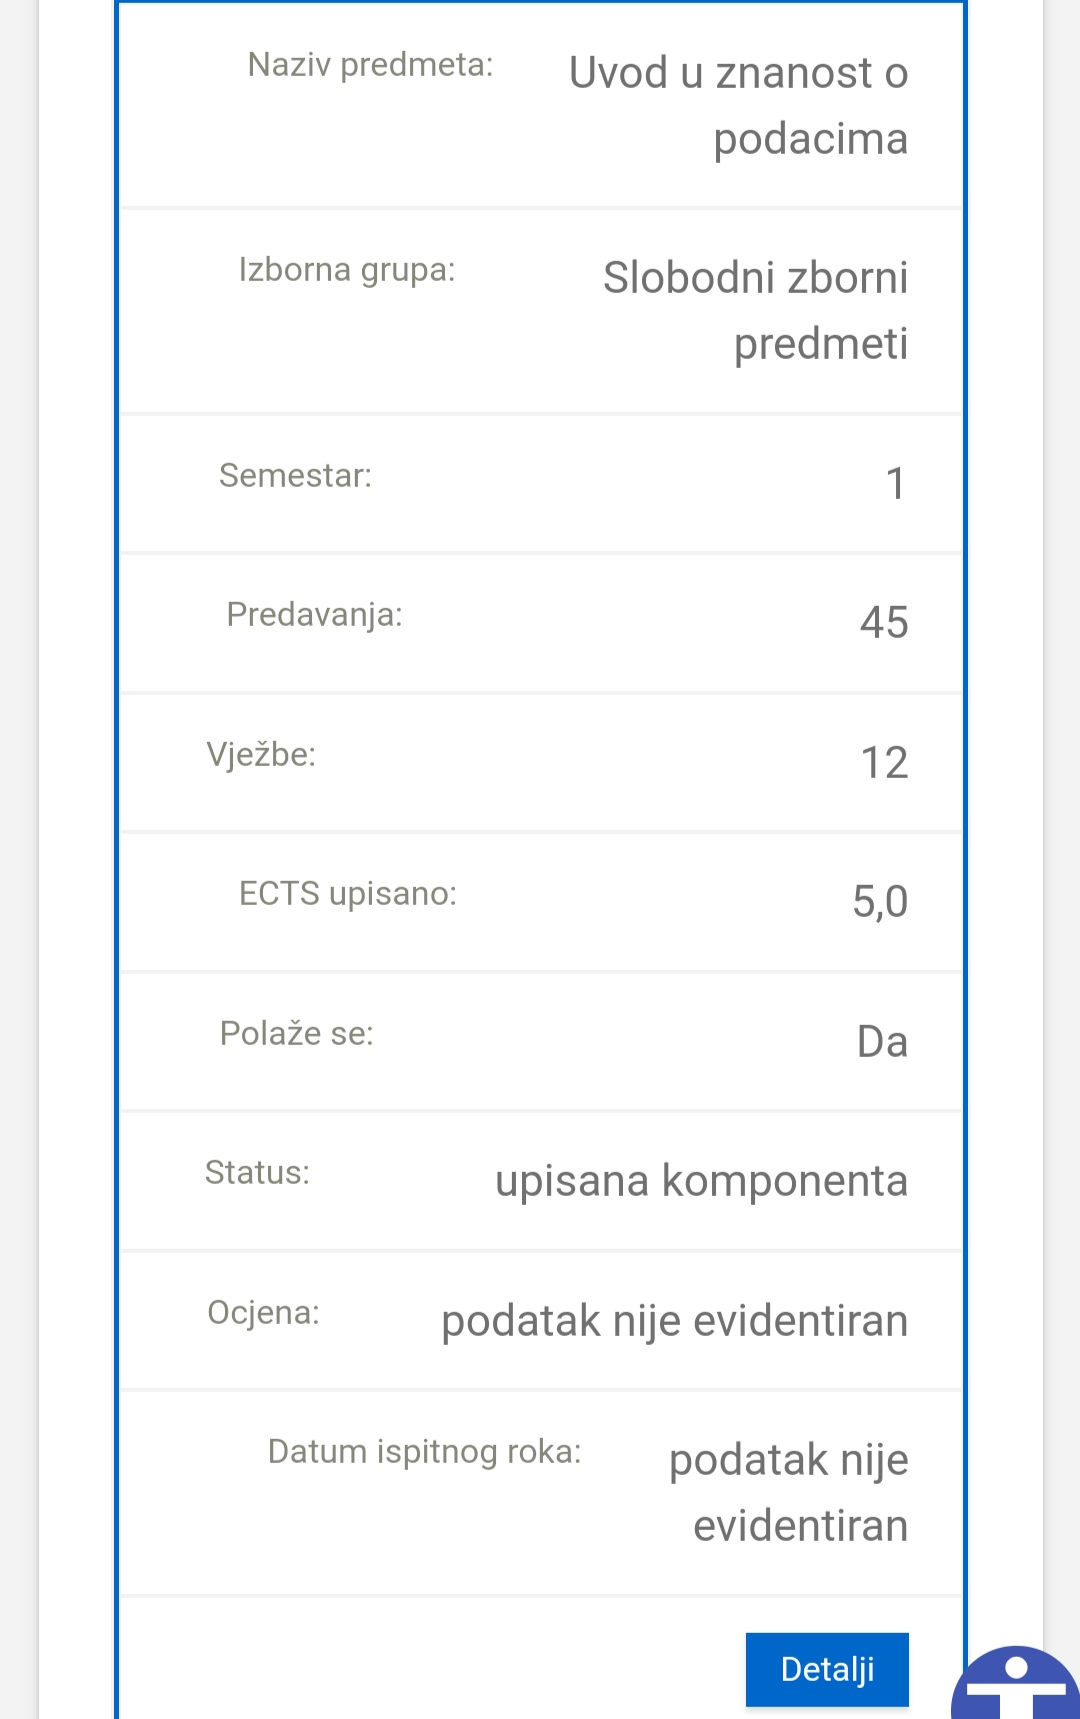Click the Semestar value 1
The height and width of the screenshot is (1719, 1080).
pyautogui.click(x=895, y=484)
